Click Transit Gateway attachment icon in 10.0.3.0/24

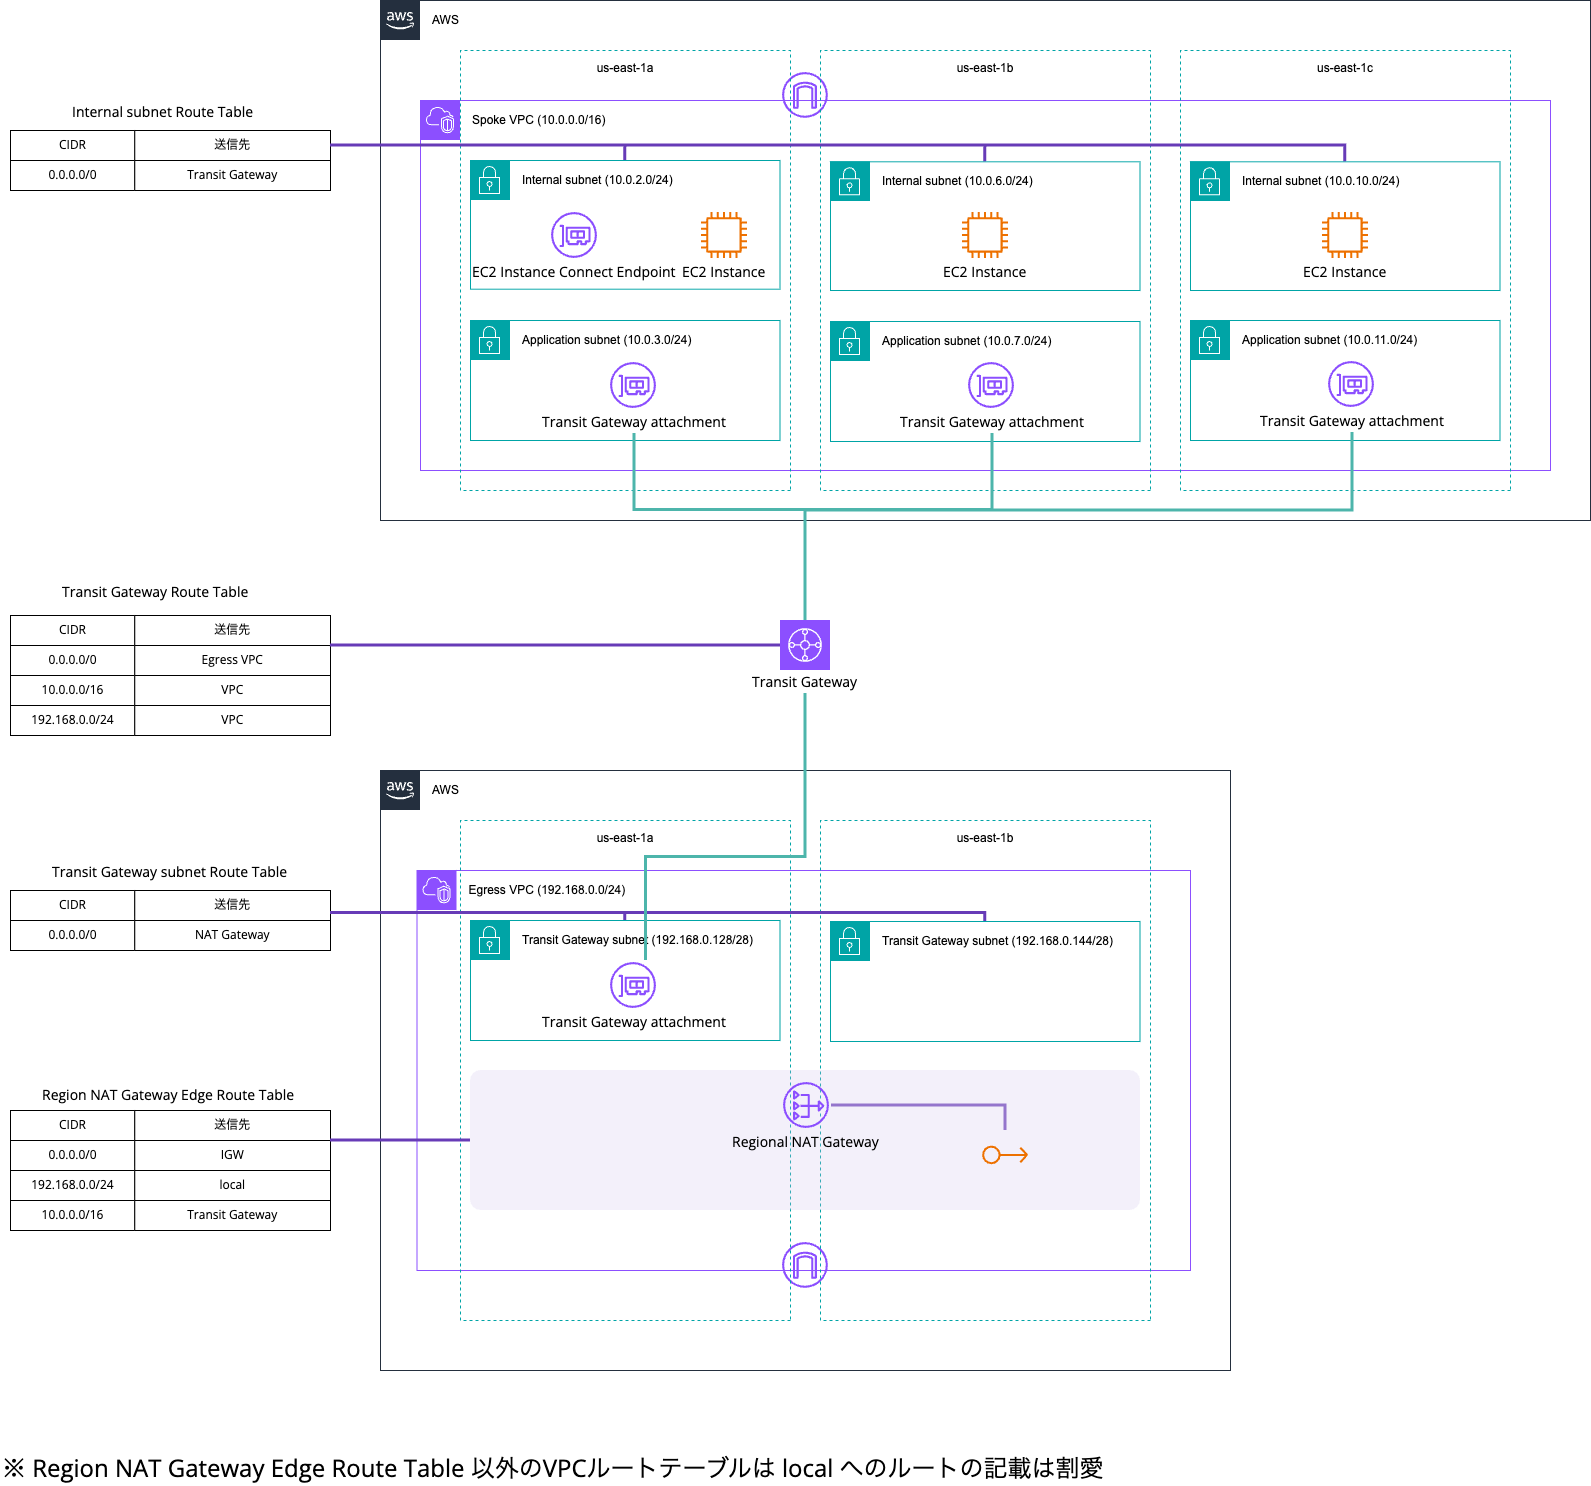click(x=633, y=385)
